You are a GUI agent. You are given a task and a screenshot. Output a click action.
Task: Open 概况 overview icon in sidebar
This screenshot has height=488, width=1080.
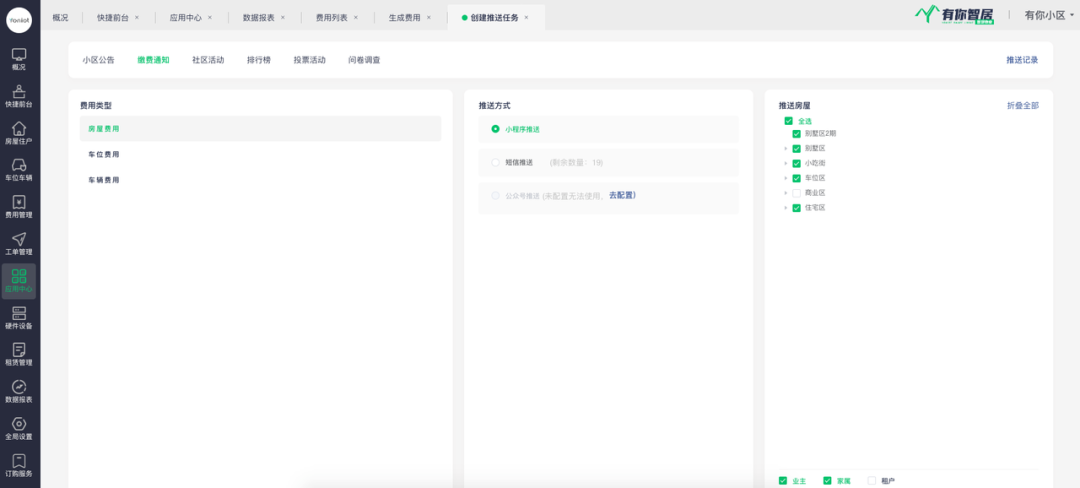click(x=19, y=55)
